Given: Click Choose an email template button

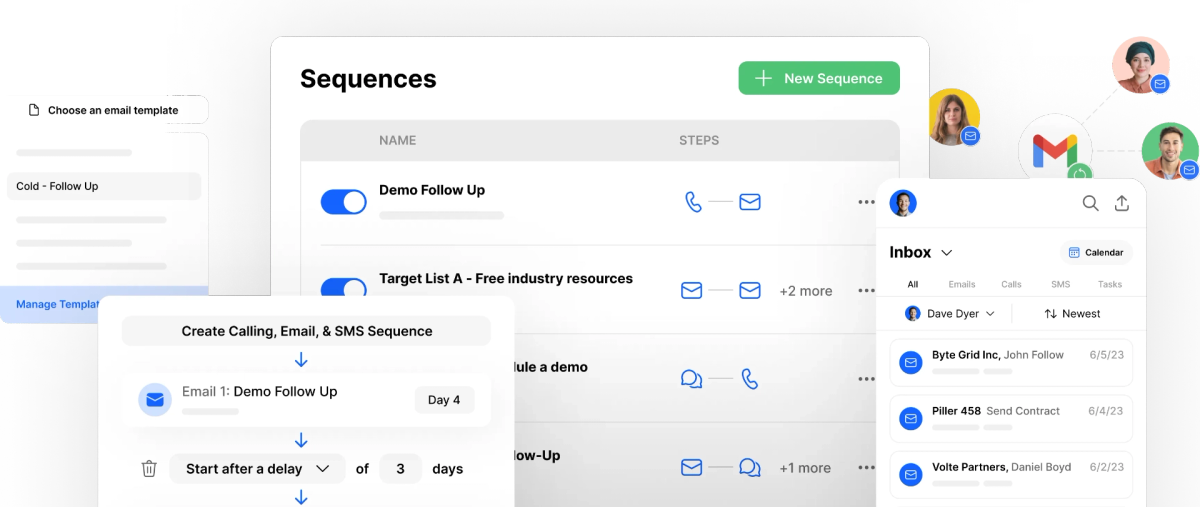Looking at the screenshot, I should [113, 110].
